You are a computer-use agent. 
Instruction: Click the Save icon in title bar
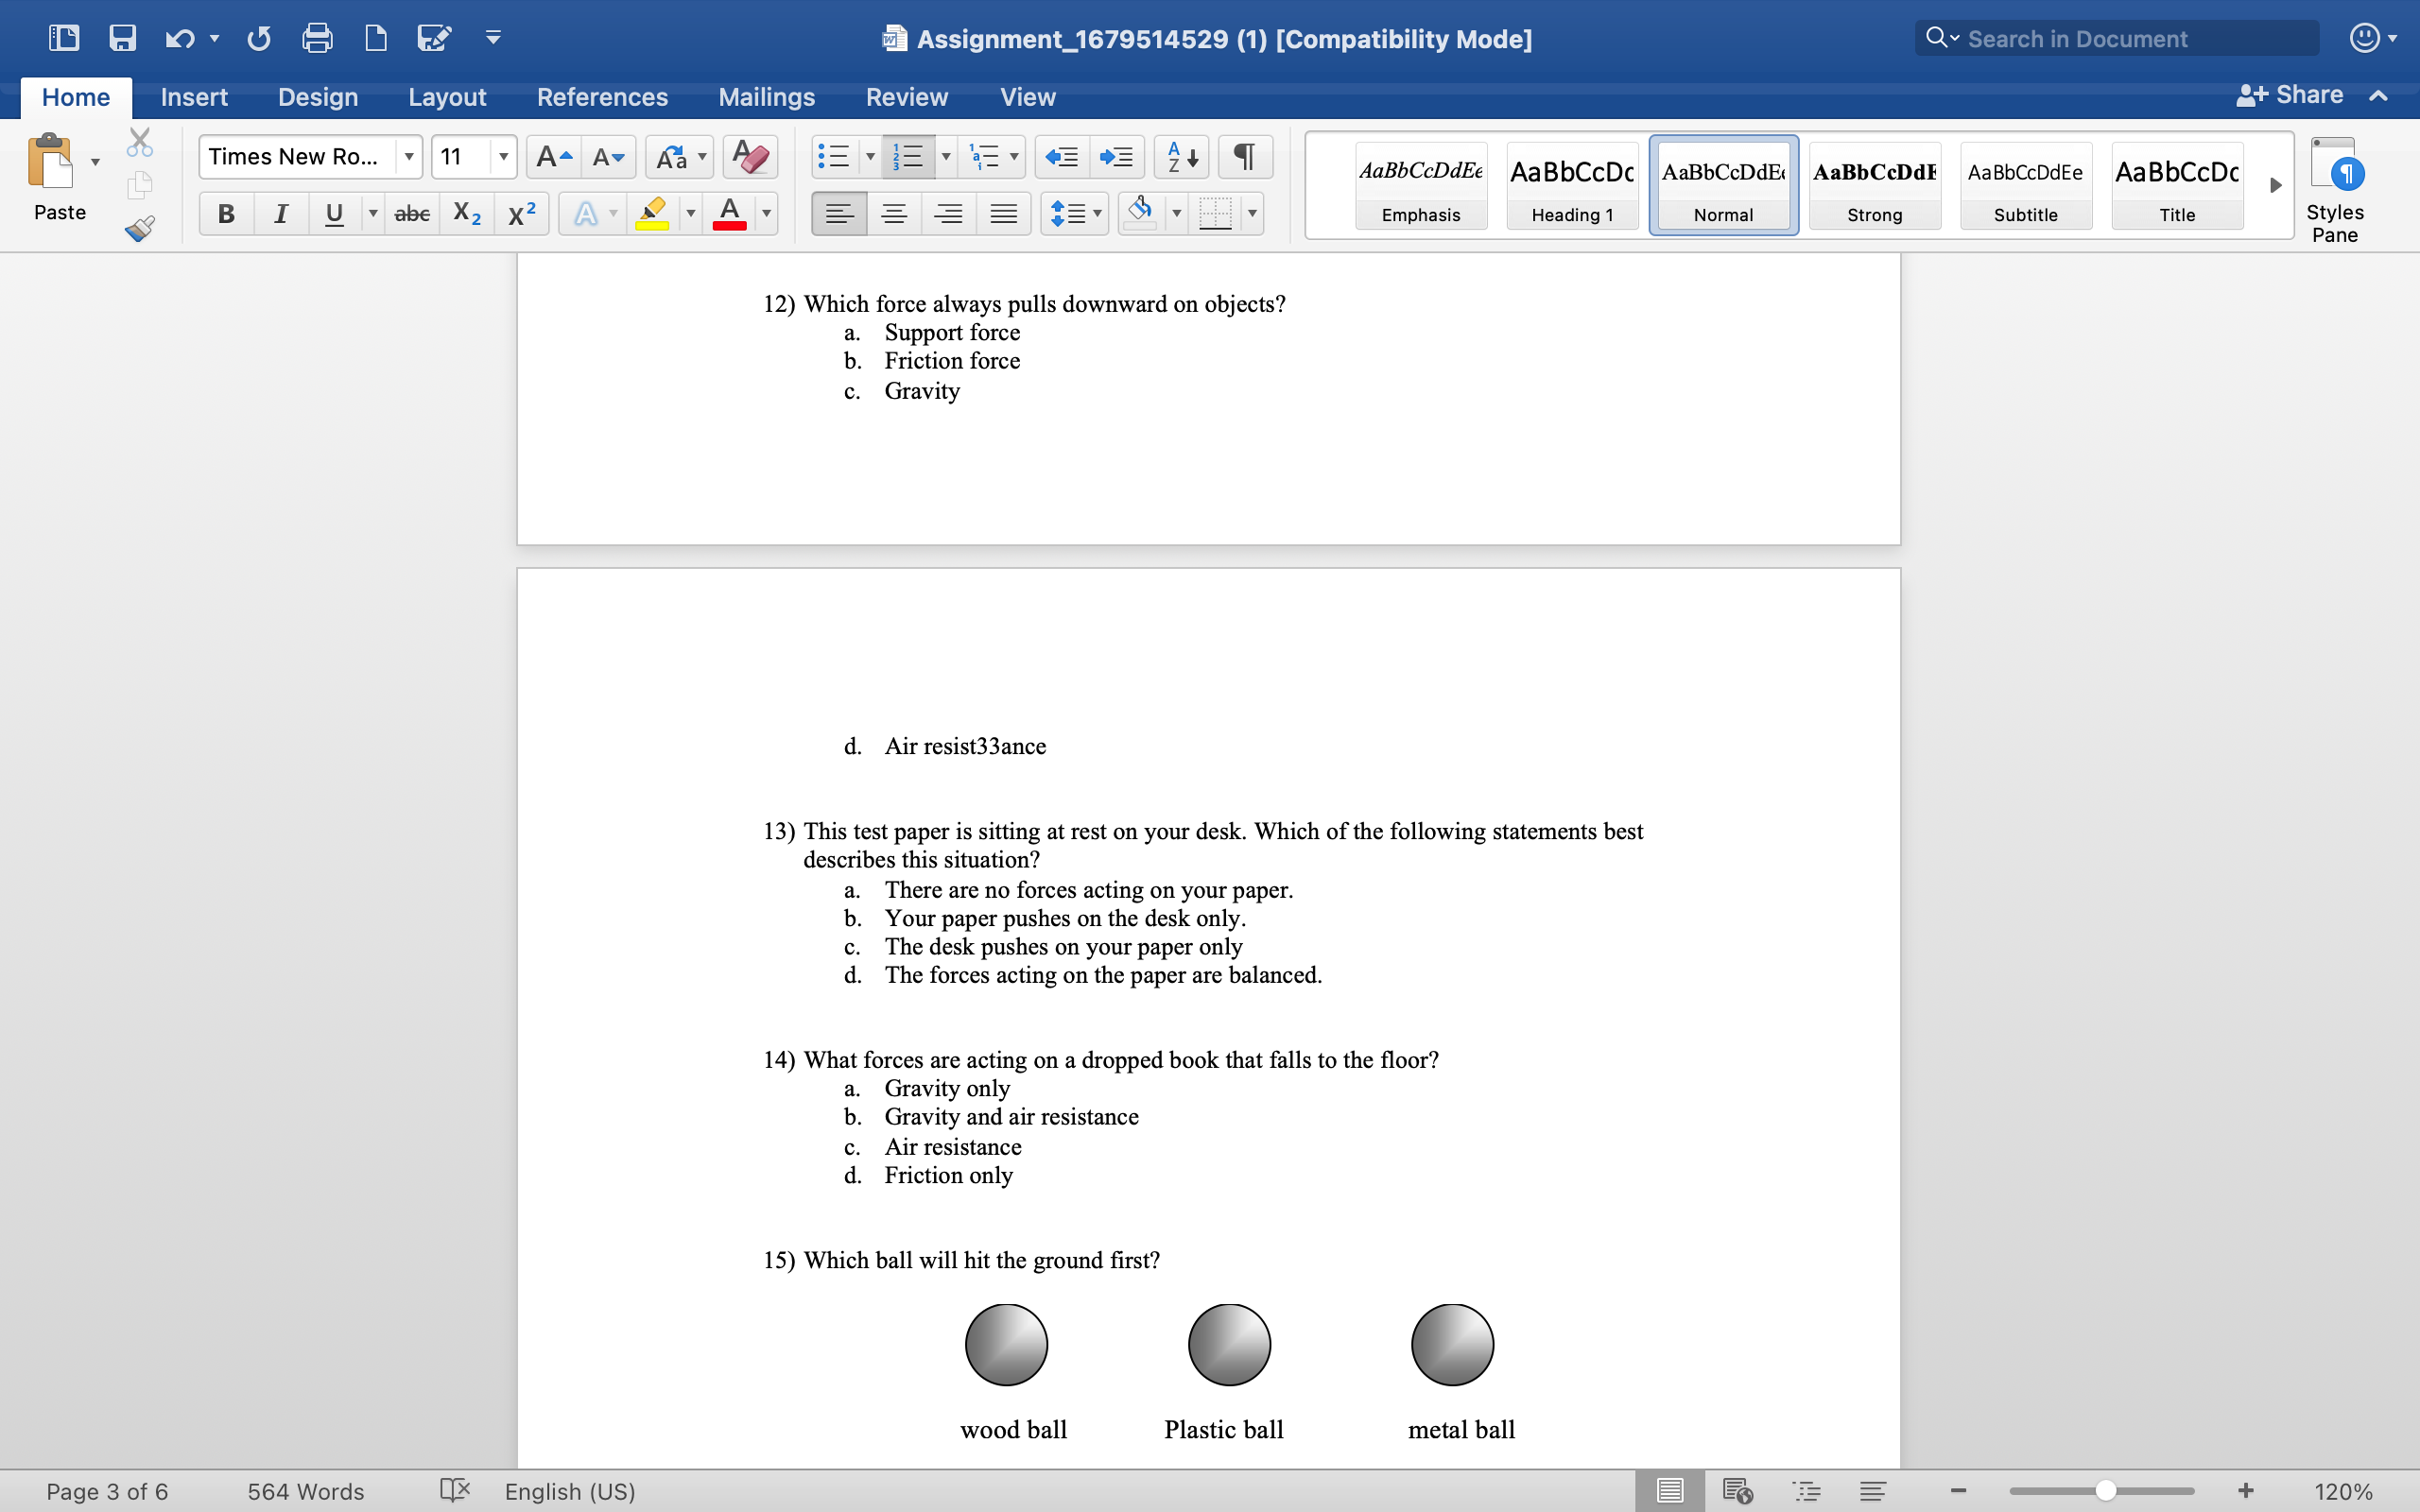pyautogui.click(x=122, y=38)
